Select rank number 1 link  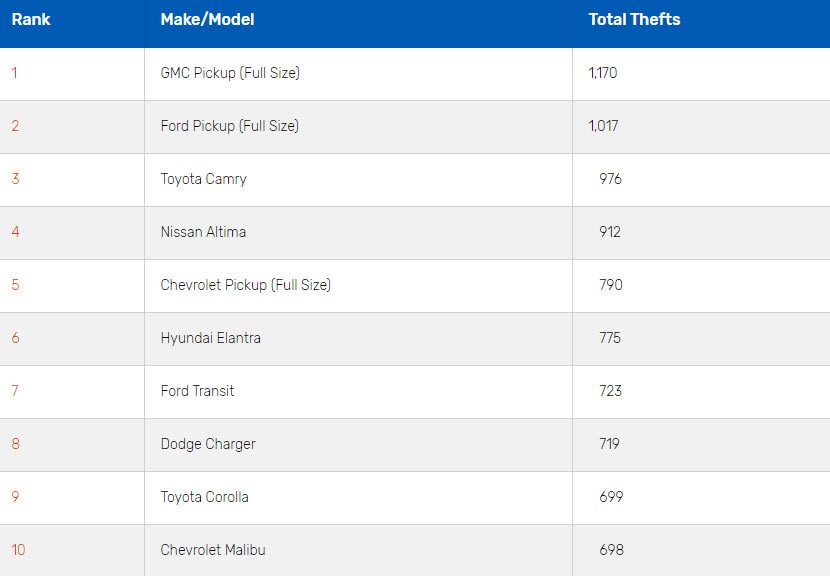15,73
